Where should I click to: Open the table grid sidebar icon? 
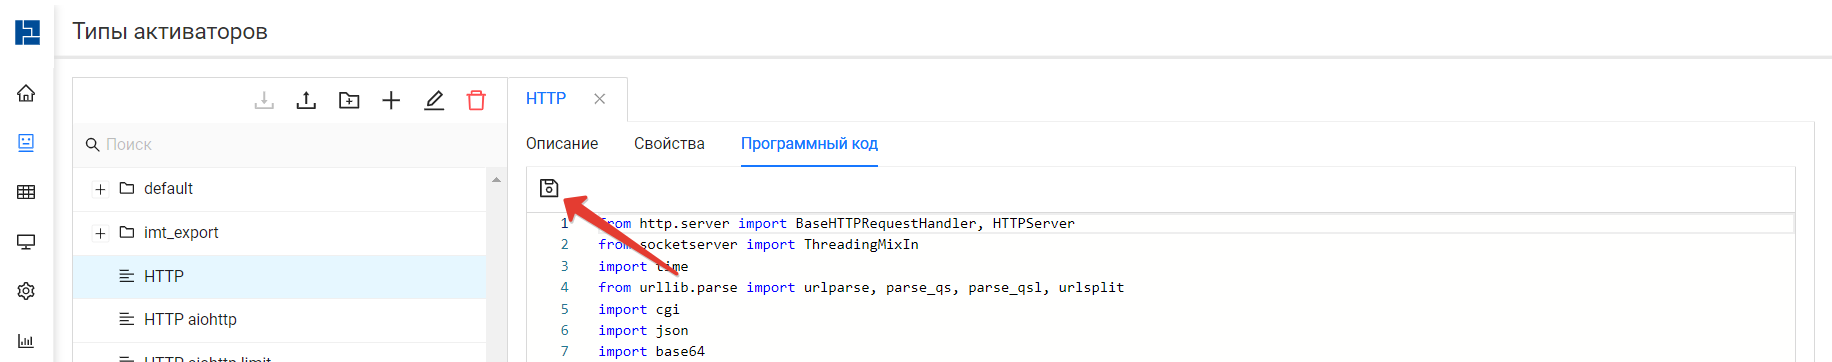(x=26, y=192)
